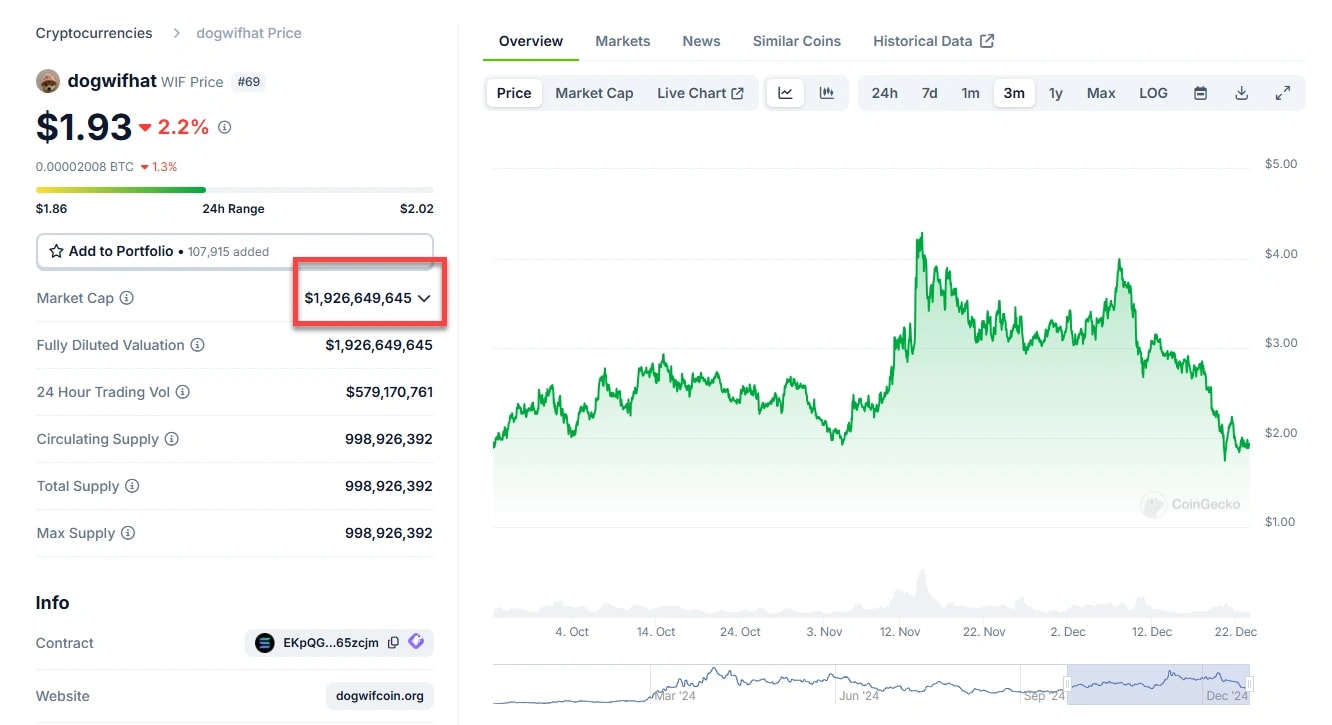Visit the dogwifcoin.org website link
The image size is (1332, 725).
[x=380, y=696]
